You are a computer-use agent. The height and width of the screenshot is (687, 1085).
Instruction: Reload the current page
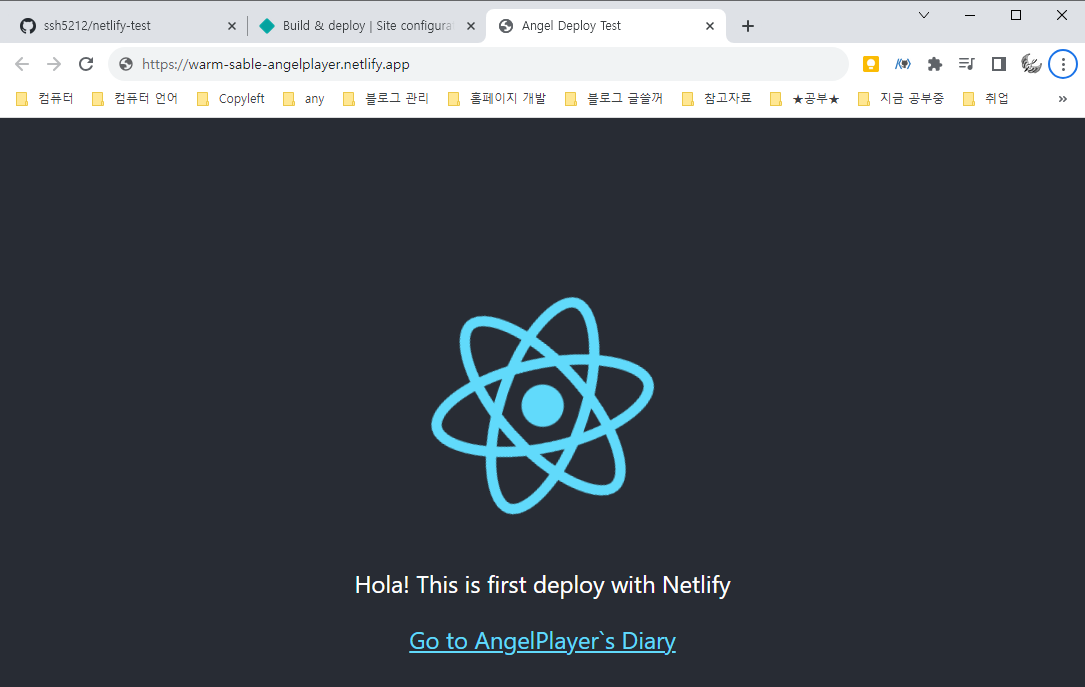point(86,64)
